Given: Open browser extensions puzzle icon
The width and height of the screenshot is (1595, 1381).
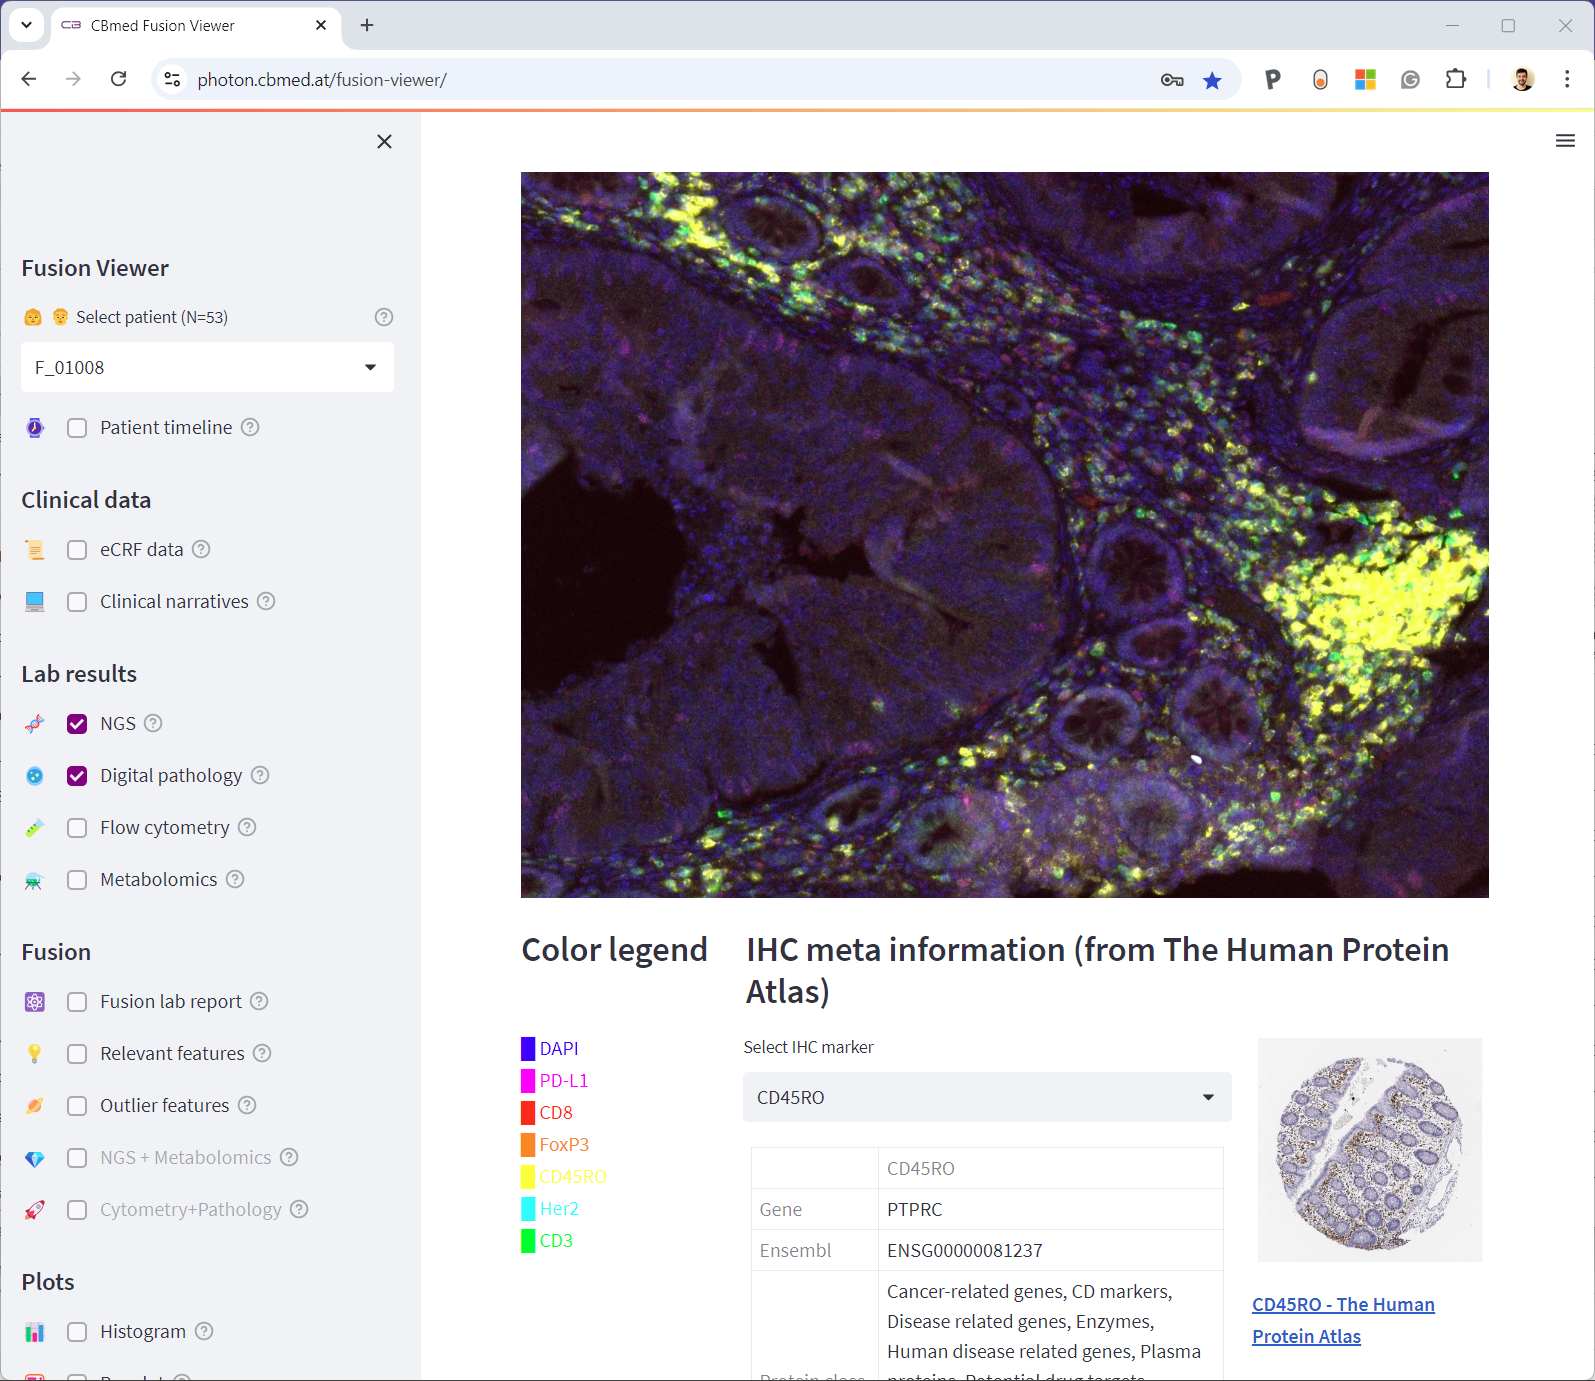Looking at the screenshot, I should tap(1456, 80).
